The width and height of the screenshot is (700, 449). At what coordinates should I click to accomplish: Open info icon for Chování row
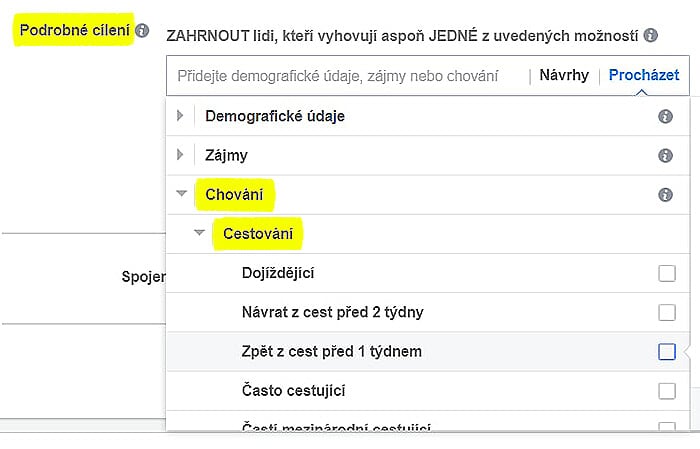pyautogui.click(x=665, y=195)
